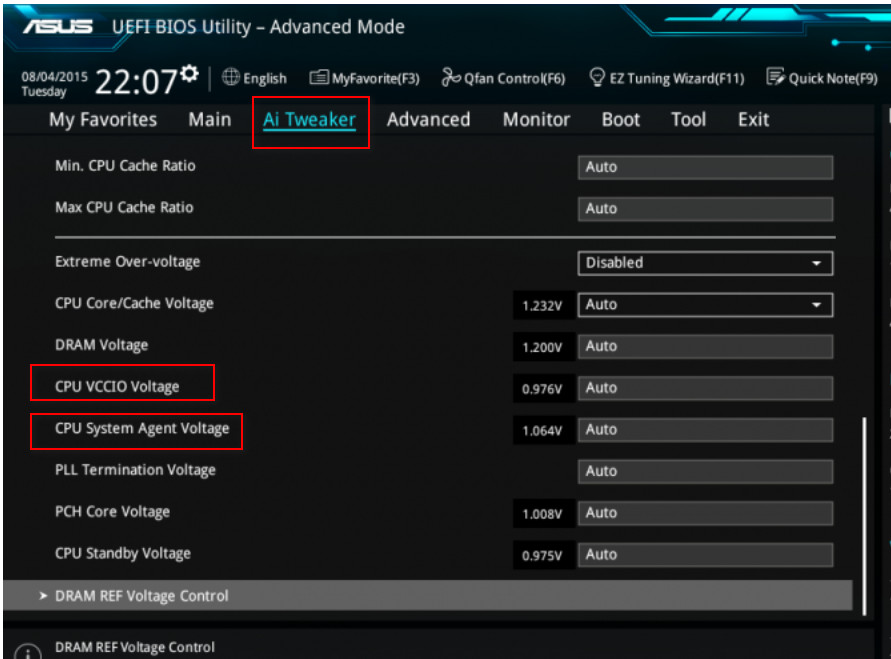The height and width of the screenshot is (659, 891).
Task: Click the vertical scrollbar thumb
Action: pyautogui.click(x=864, y=516)
